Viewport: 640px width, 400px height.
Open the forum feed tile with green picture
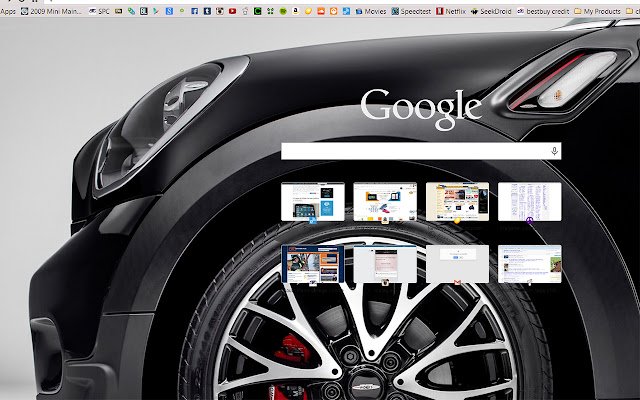pyautogui.click(x=529, y=264)
